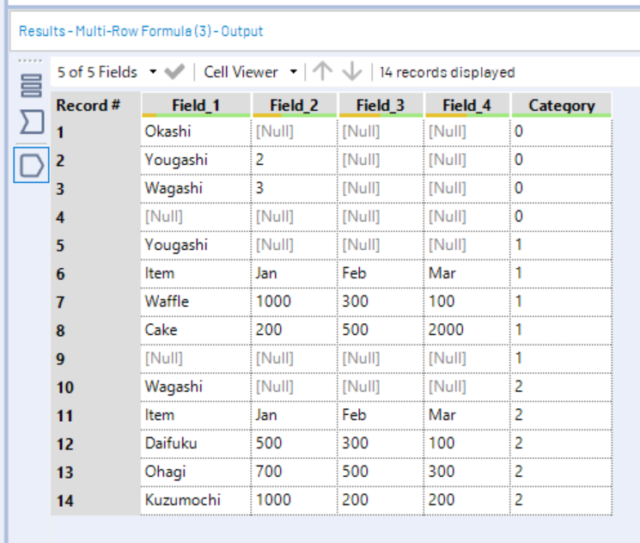Click the dotted panel grip handle
The width and height of the screenshot is (640, 543).
[30, 60]
